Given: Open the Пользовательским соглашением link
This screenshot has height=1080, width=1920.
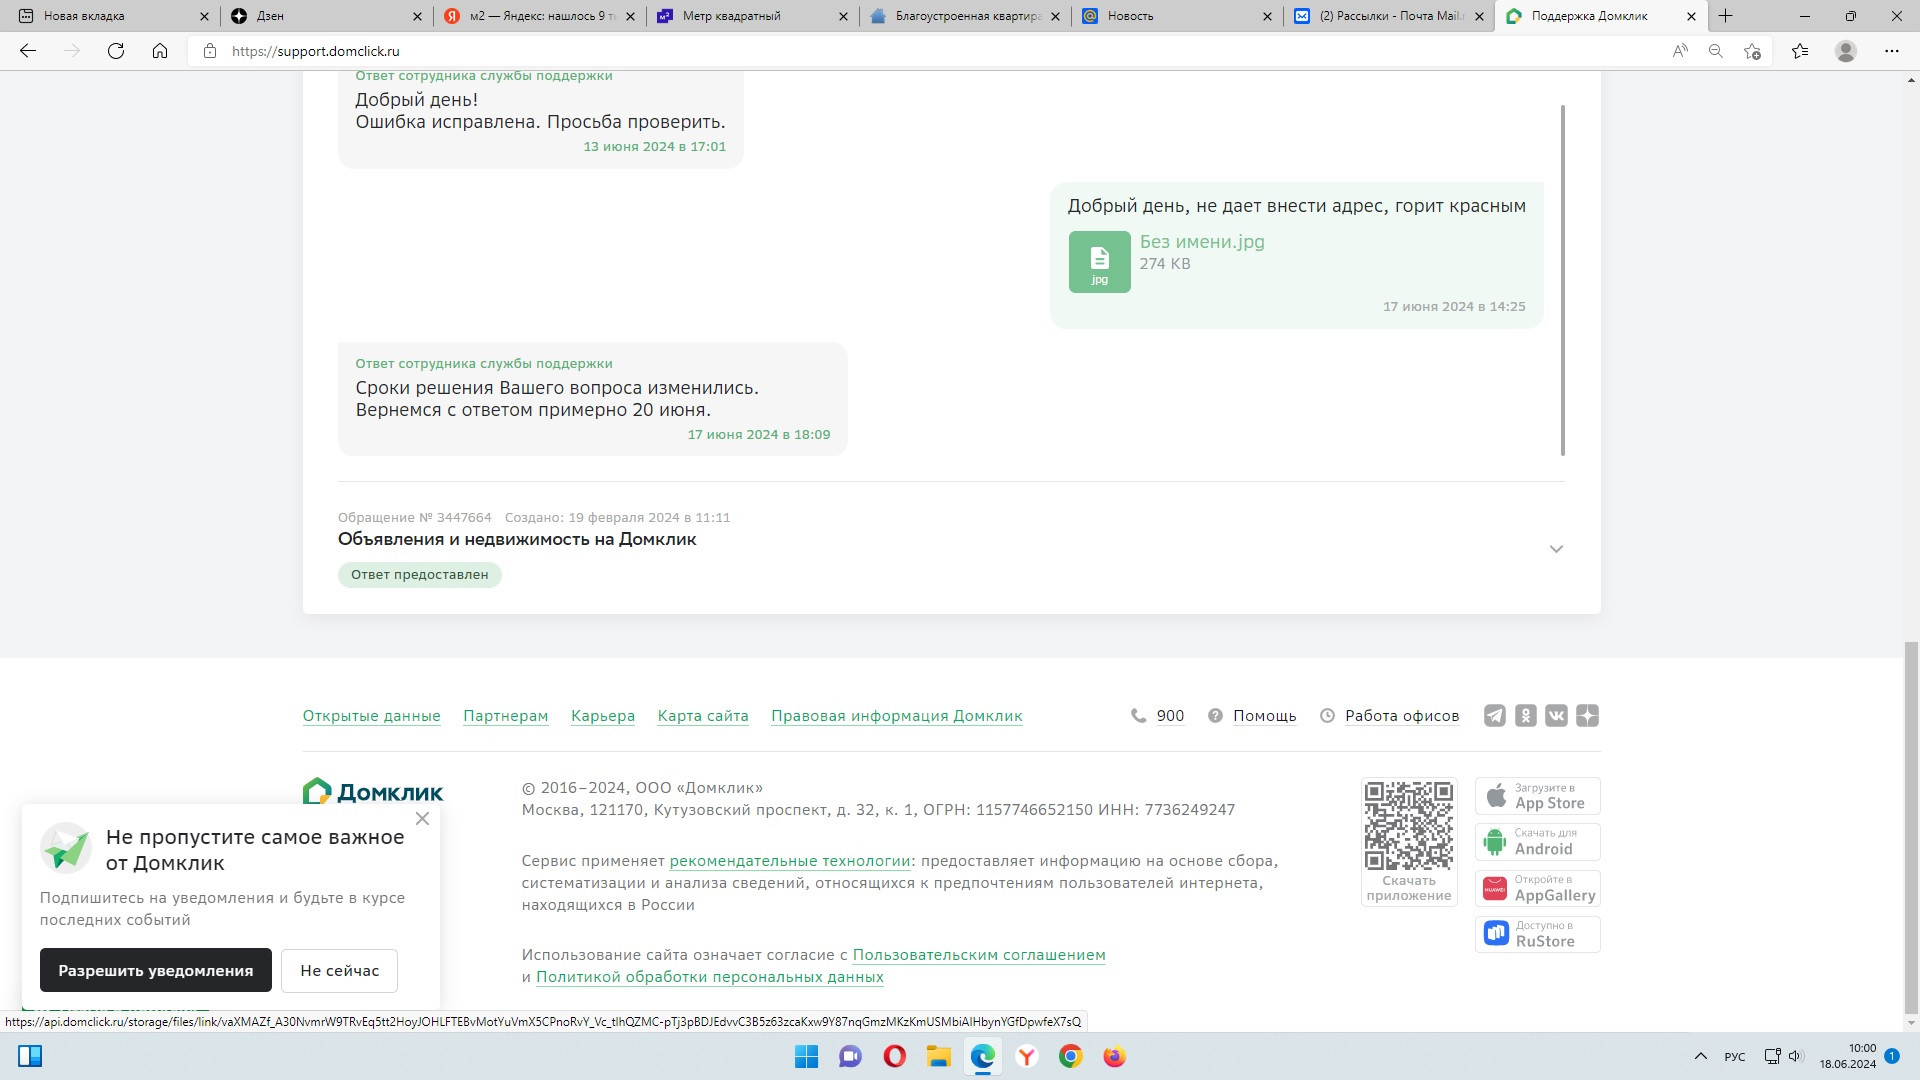Looking at the screenshot, I should tap(978, 955).
